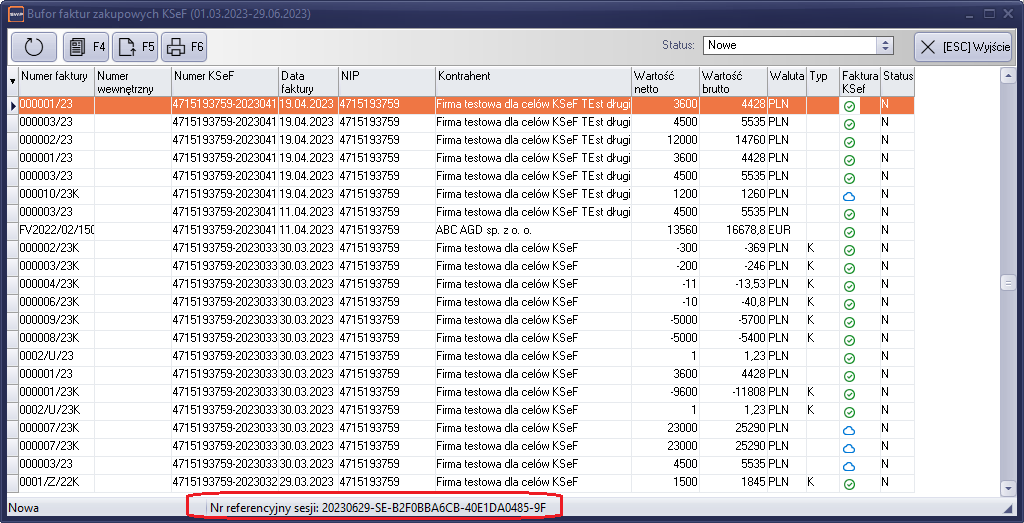1024x523 pixels.
Task: Open the Status dropdown showing Nowe
Action: tap(884, 45)
